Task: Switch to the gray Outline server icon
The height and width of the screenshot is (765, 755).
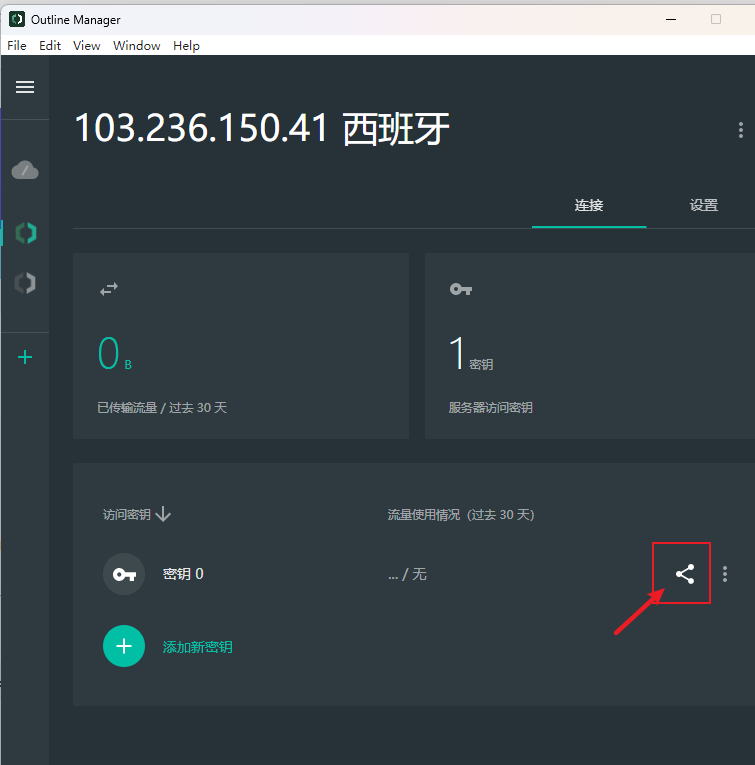Action: tap(25, 283)
